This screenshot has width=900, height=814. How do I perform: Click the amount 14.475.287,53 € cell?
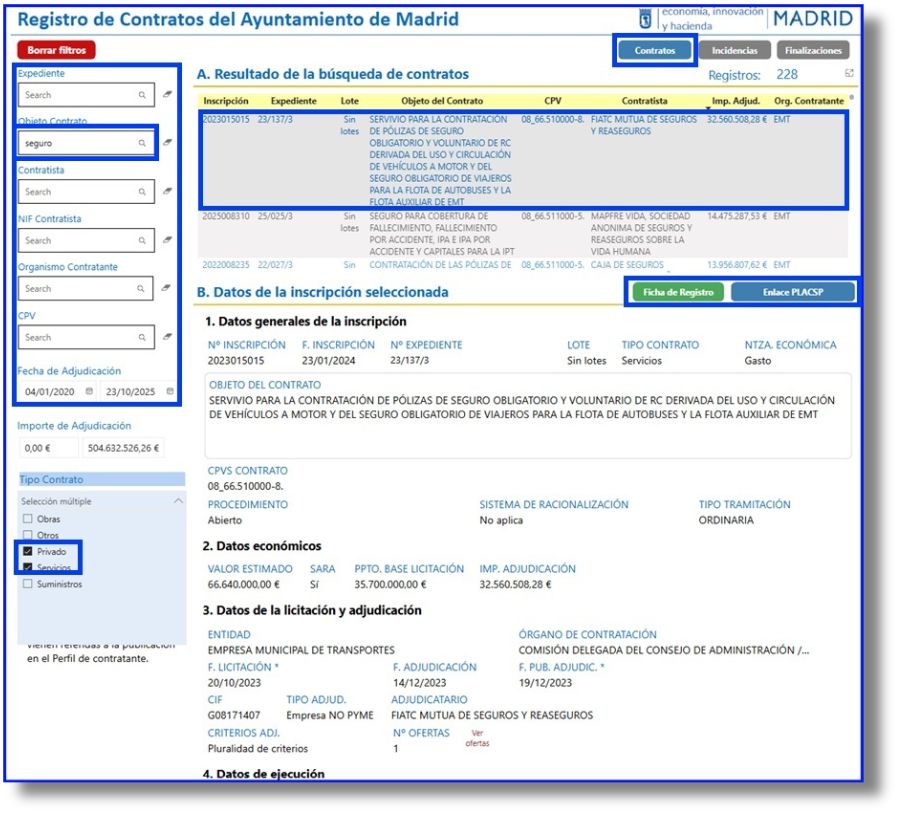coord(736,216)
